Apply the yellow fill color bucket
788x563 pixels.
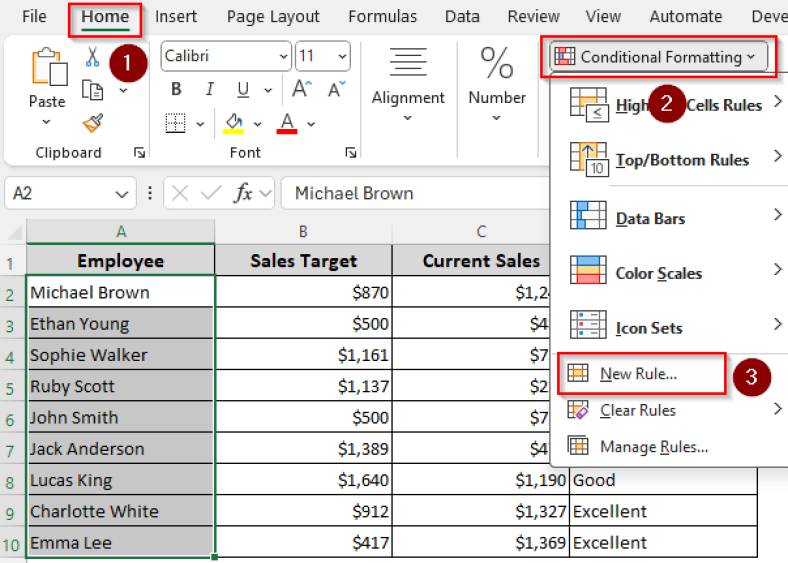click(234, 123)
